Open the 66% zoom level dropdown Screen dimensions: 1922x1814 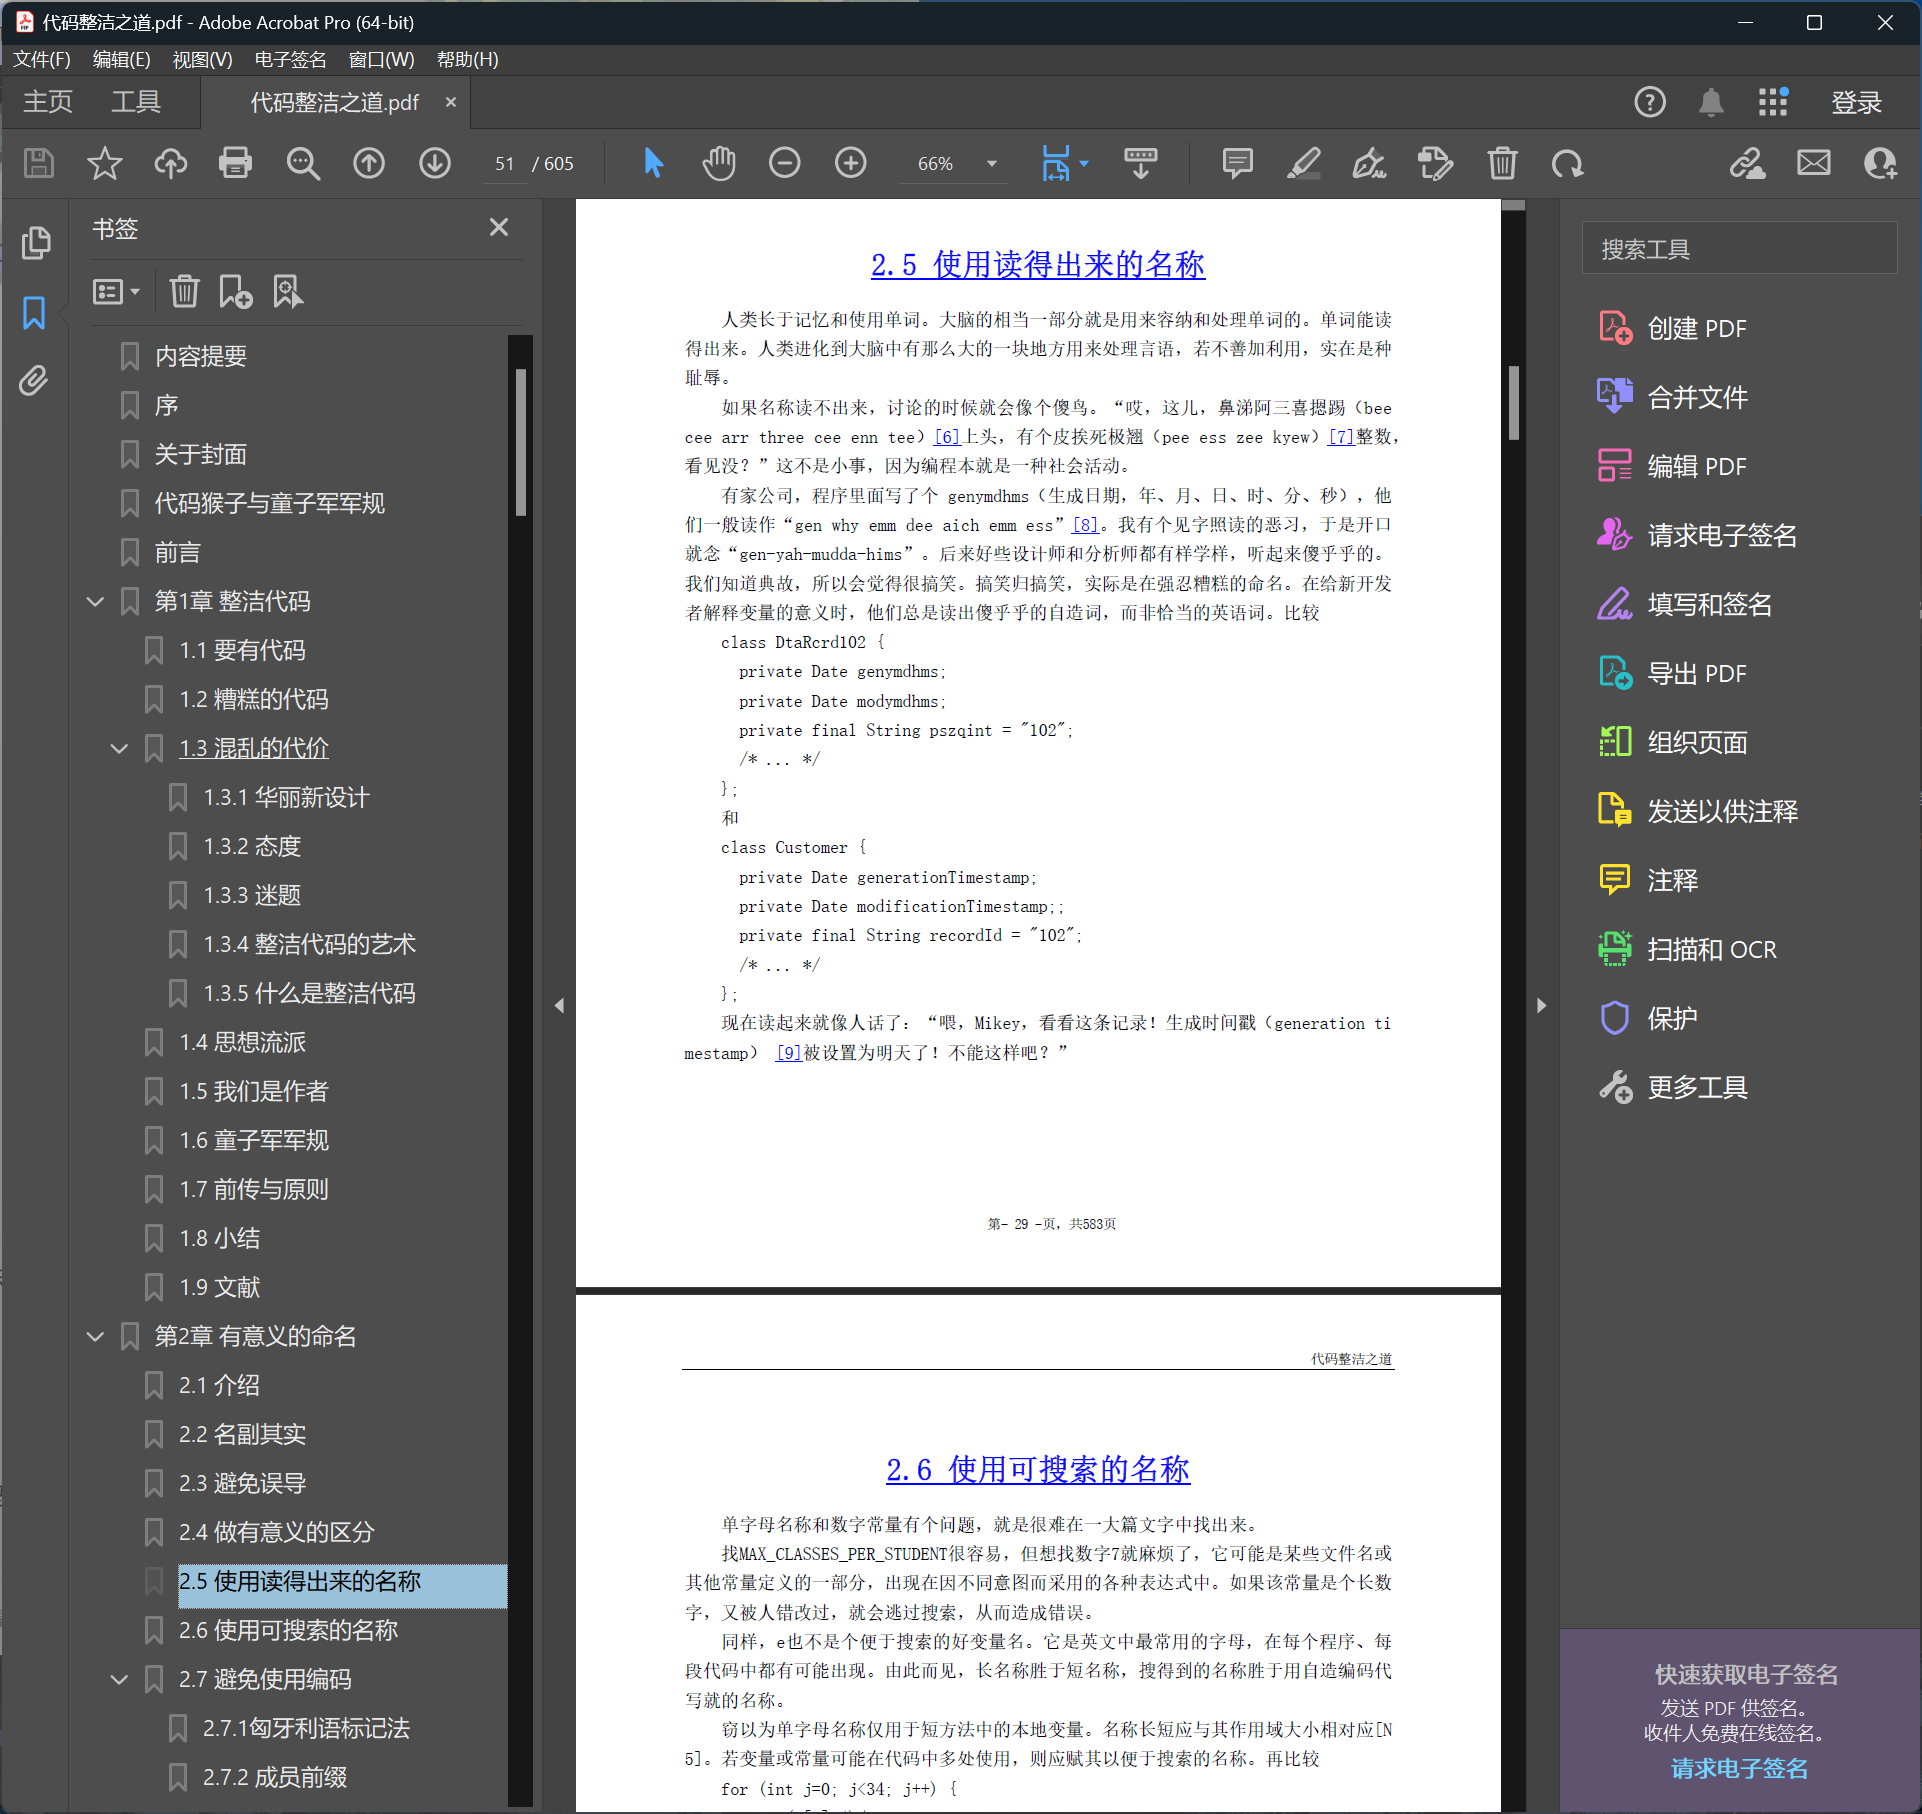[x=992, y=164]
